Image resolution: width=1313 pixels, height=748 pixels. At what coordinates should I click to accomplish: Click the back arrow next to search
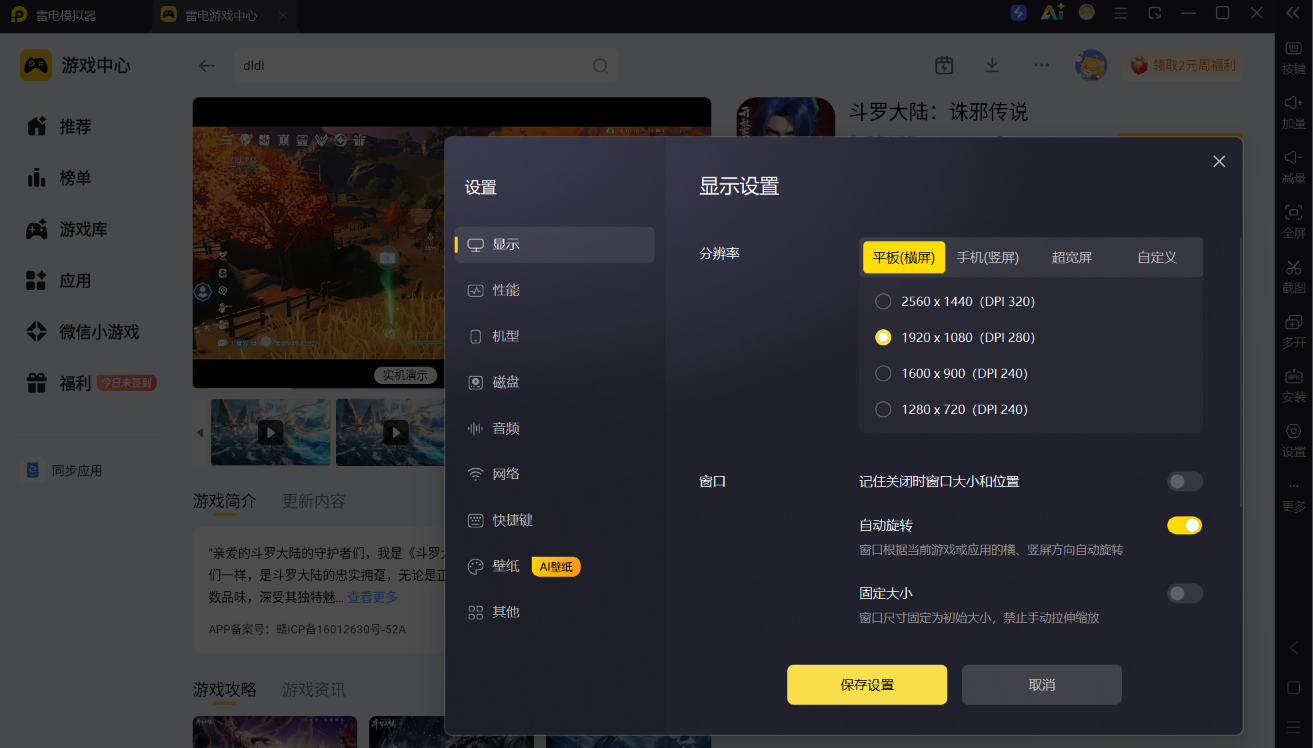[207, 66]
